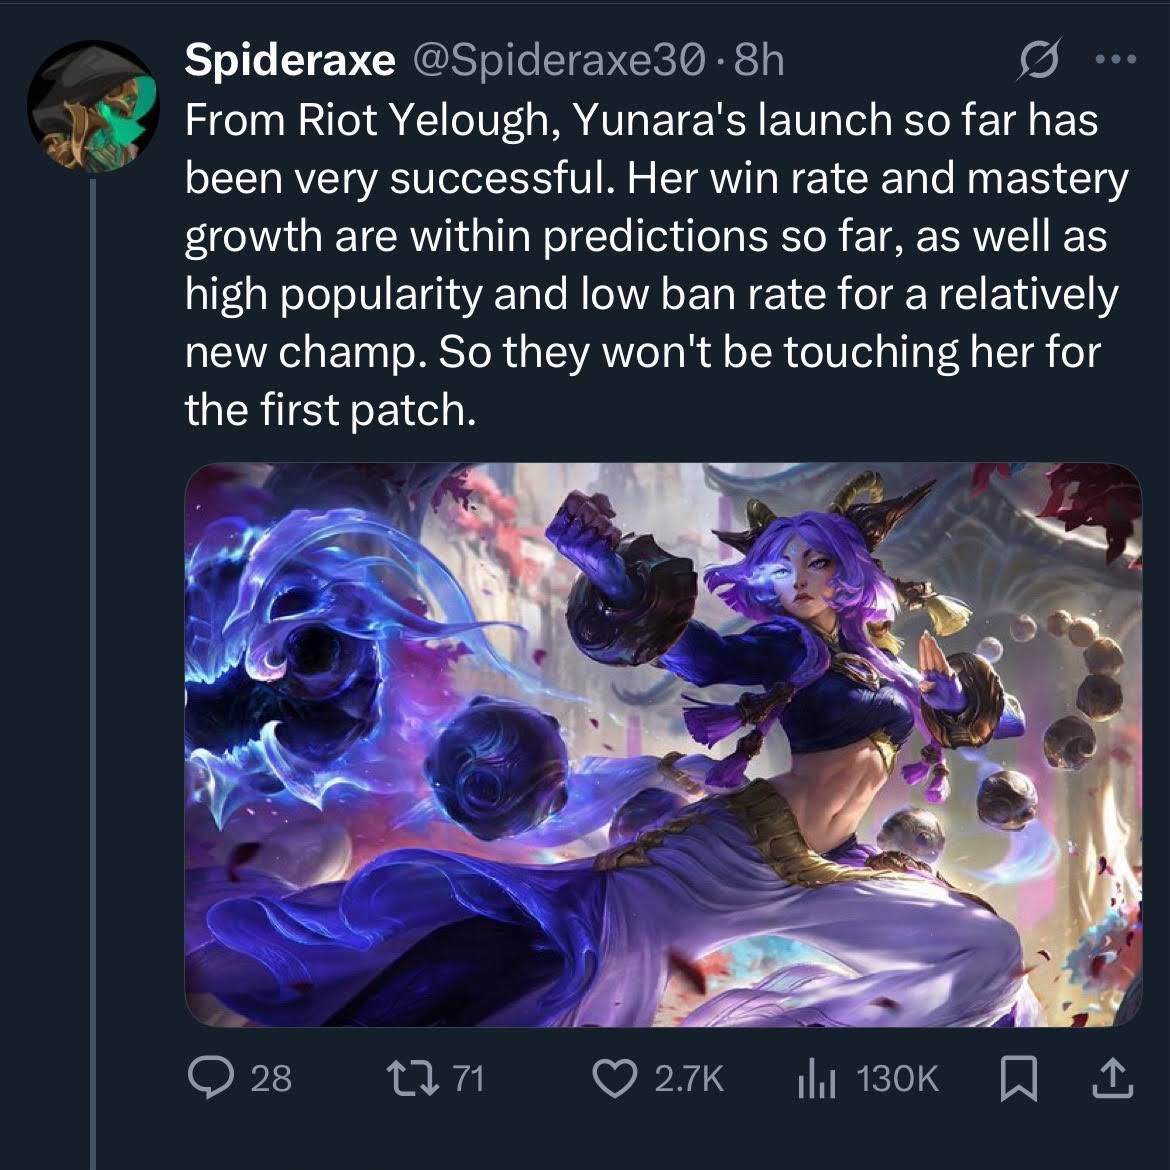
Task: Click the retweet arrows icon
Action: pos(409,1078)
